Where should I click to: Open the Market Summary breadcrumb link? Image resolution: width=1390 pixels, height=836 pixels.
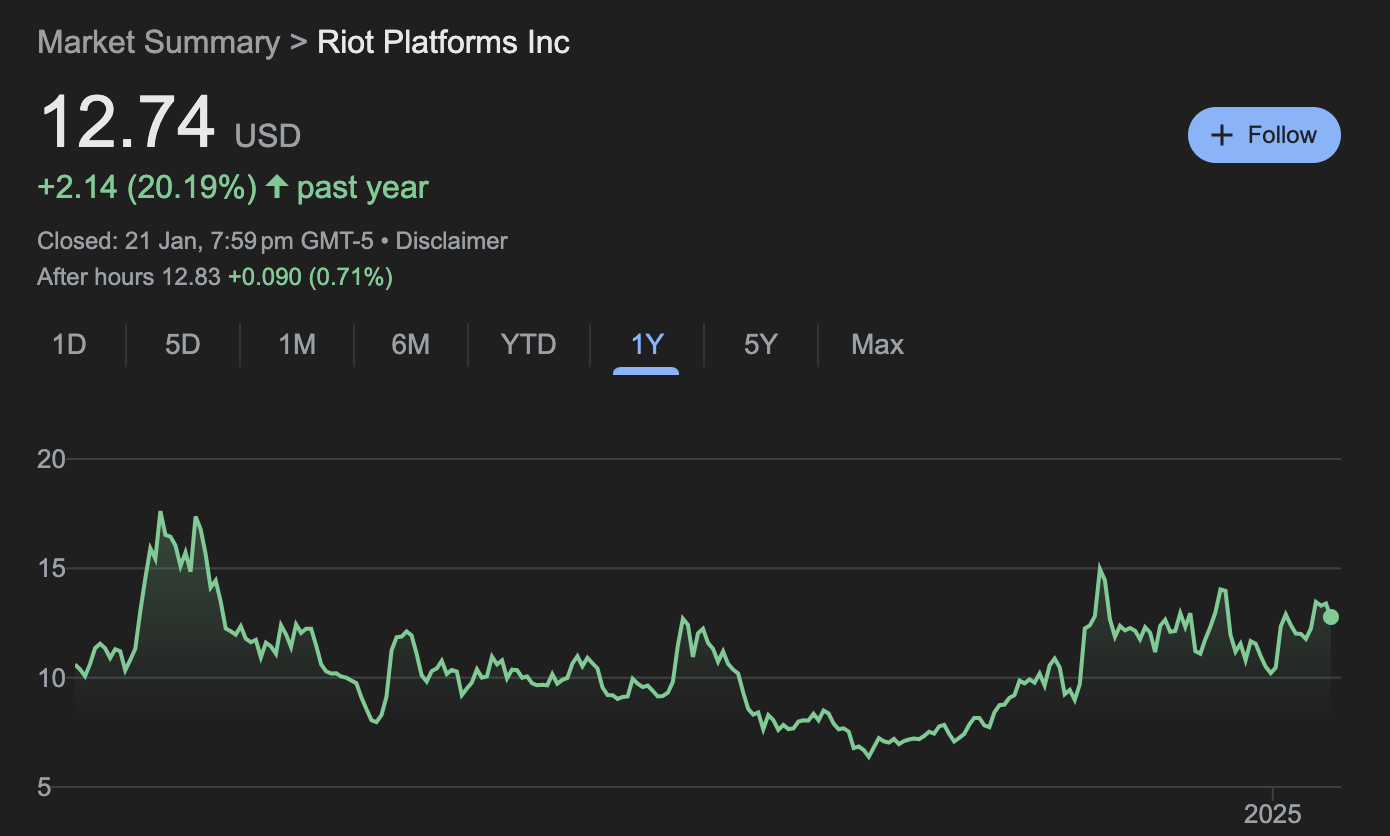pyautogui.click(x=158, y=42)
